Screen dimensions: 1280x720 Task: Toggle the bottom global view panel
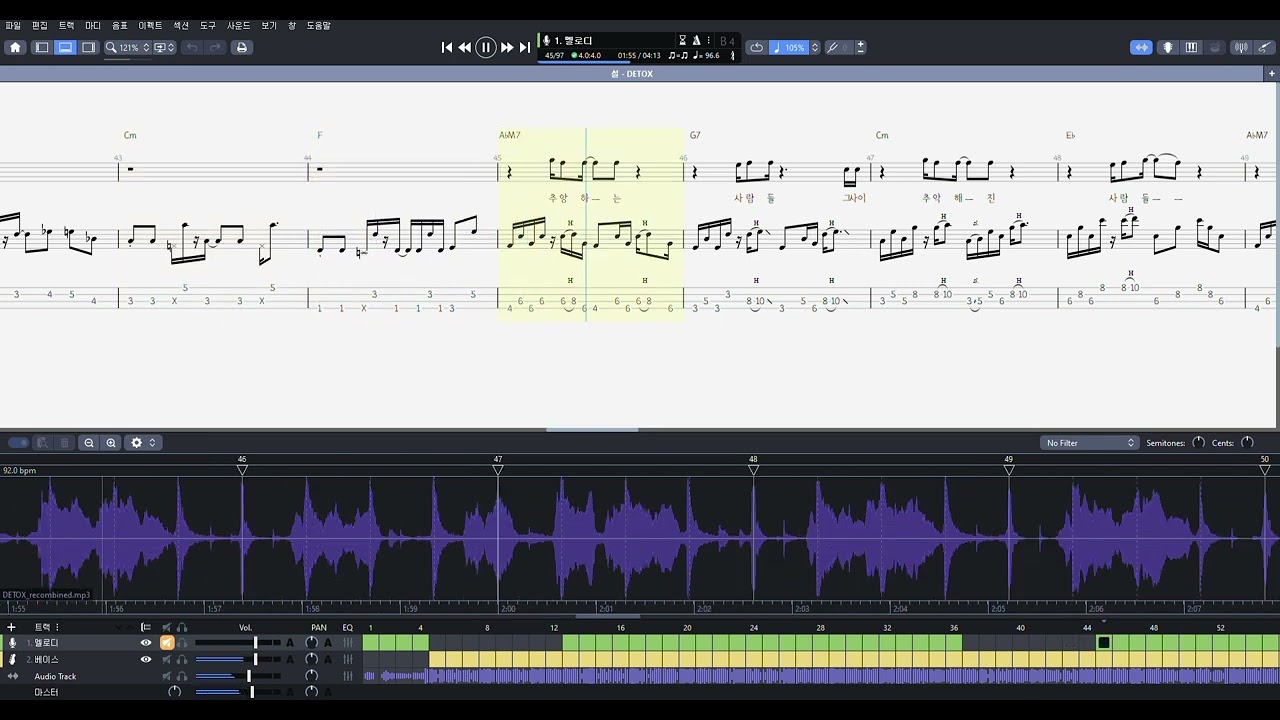point(65,47)
